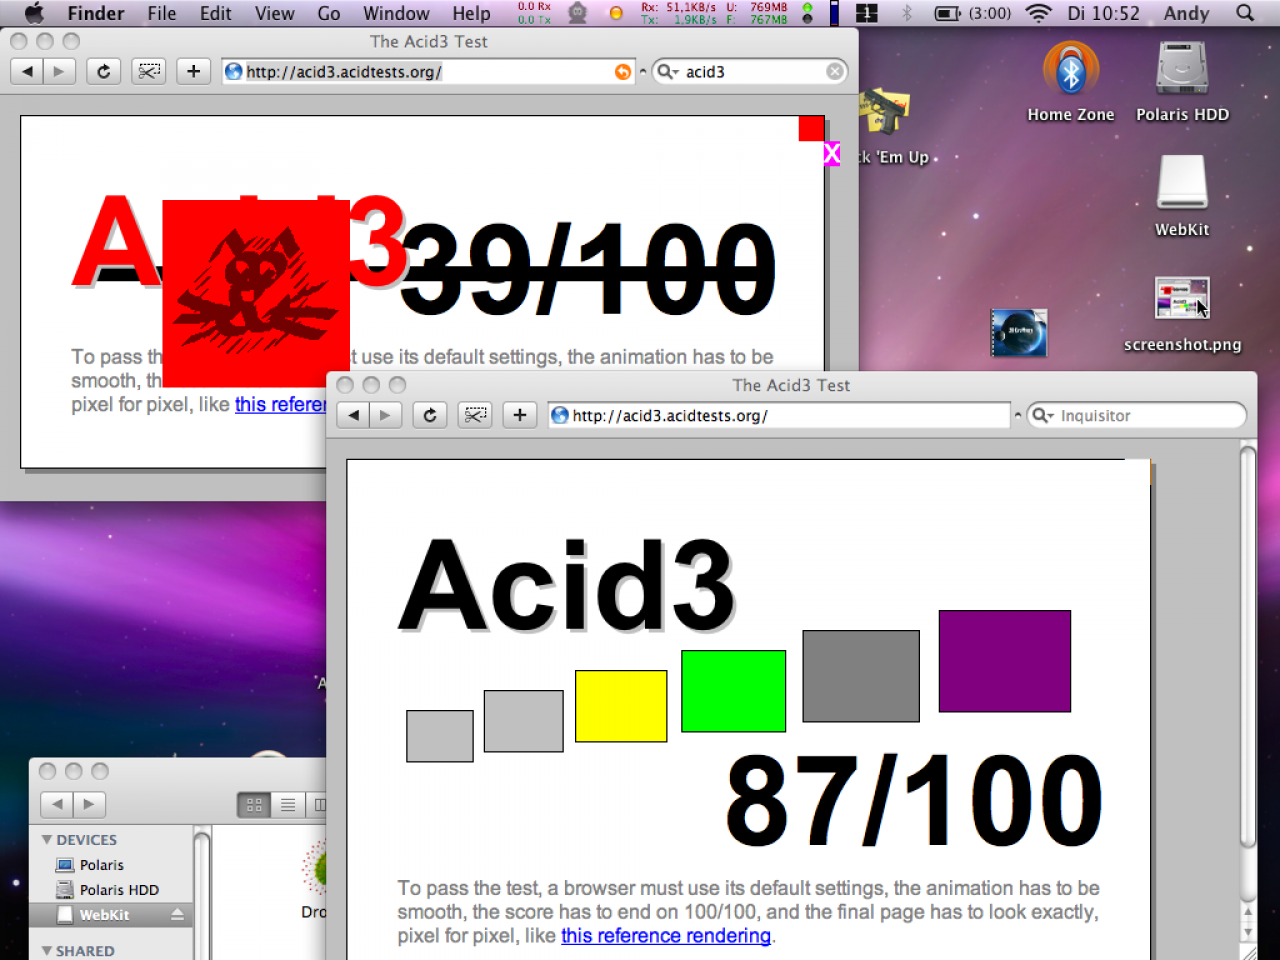The width and height of the screenshot is (1280, 960).
Task: Reload page in front browser window
Action: tap(430, 415)
